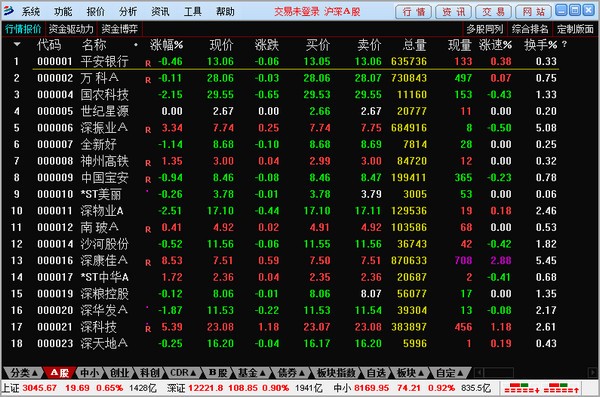600x397 pixels.
Task: Select the 深科技 stock row
Action: tap(283, 327)
